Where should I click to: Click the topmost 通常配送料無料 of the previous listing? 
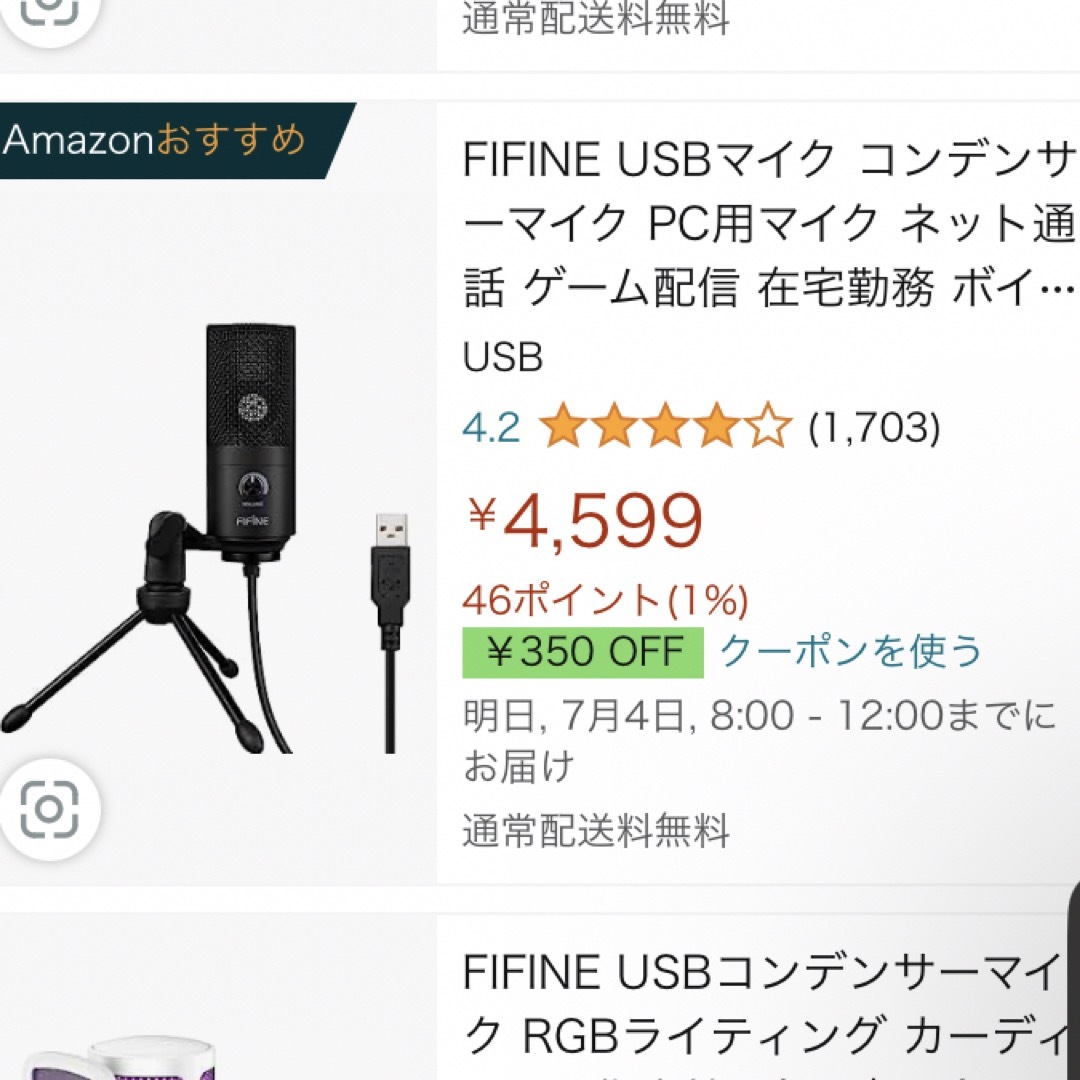(x=596, y=18)
